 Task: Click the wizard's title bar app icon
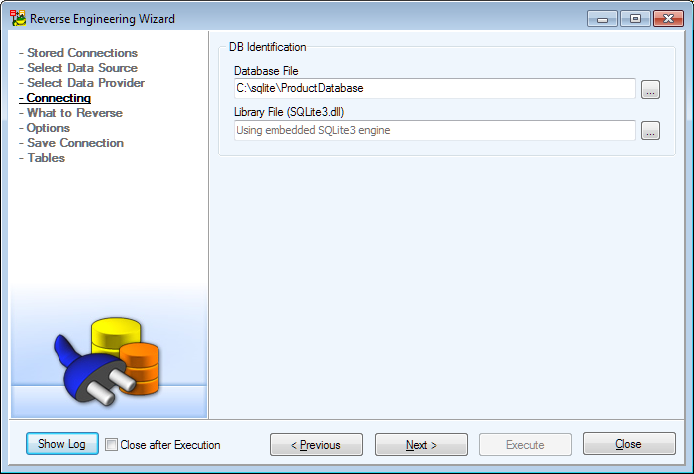pos(18,18)
